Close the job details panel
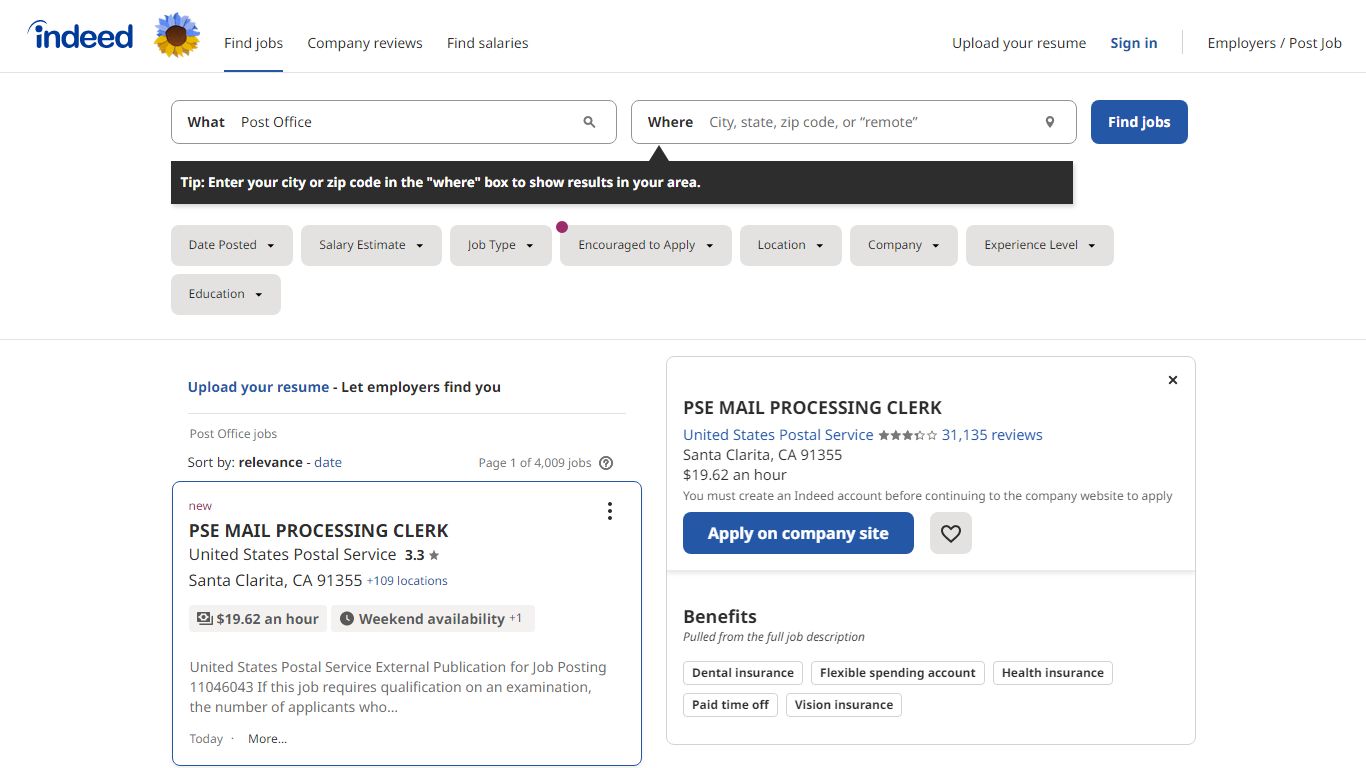 (x=1173, y=380)
